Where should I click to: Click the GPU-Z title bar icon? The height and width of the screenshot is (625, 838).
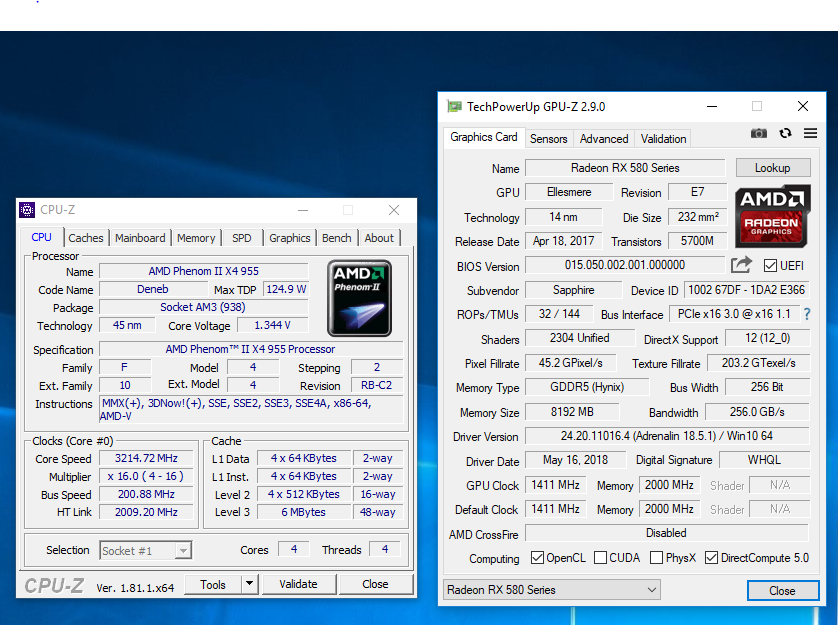click(454, 106)
